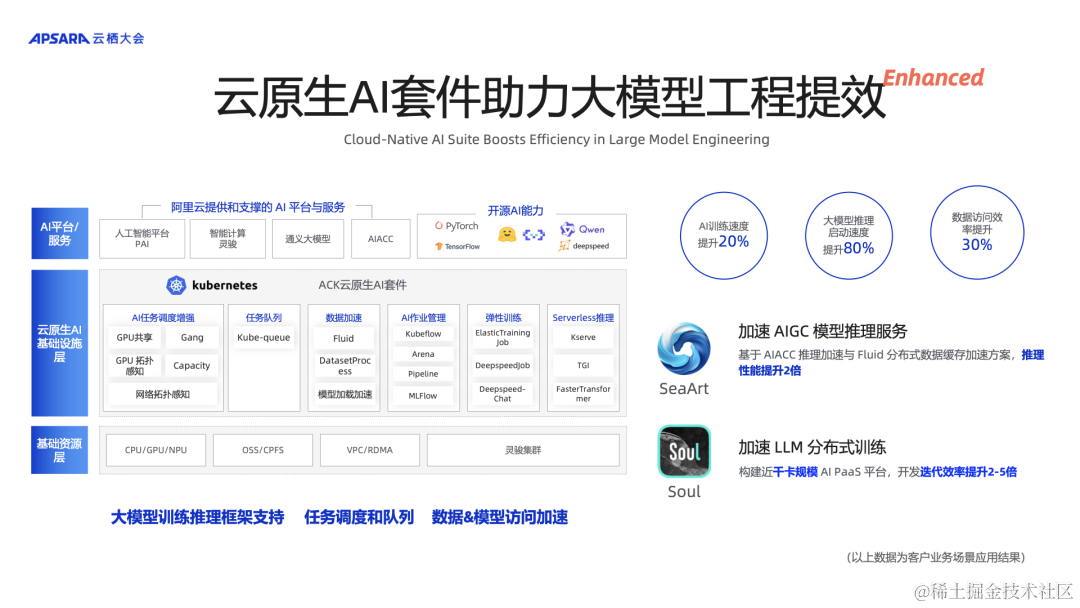Click the 任务队列 heading
Screen dimensions: 1080x608
(264, 317)
